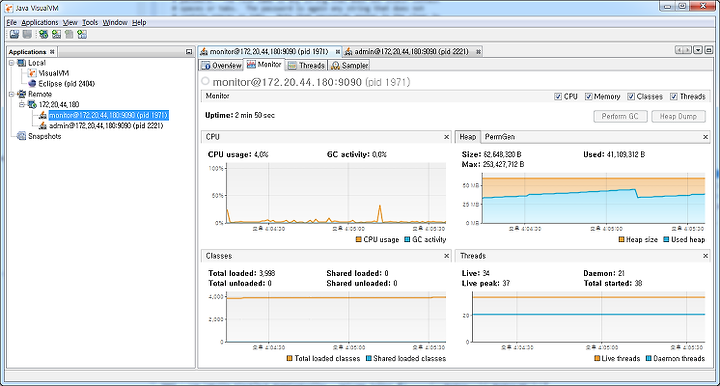Uncheck the Threads checkbox
This screenshot has width=720, height=386.
point(674,96)
